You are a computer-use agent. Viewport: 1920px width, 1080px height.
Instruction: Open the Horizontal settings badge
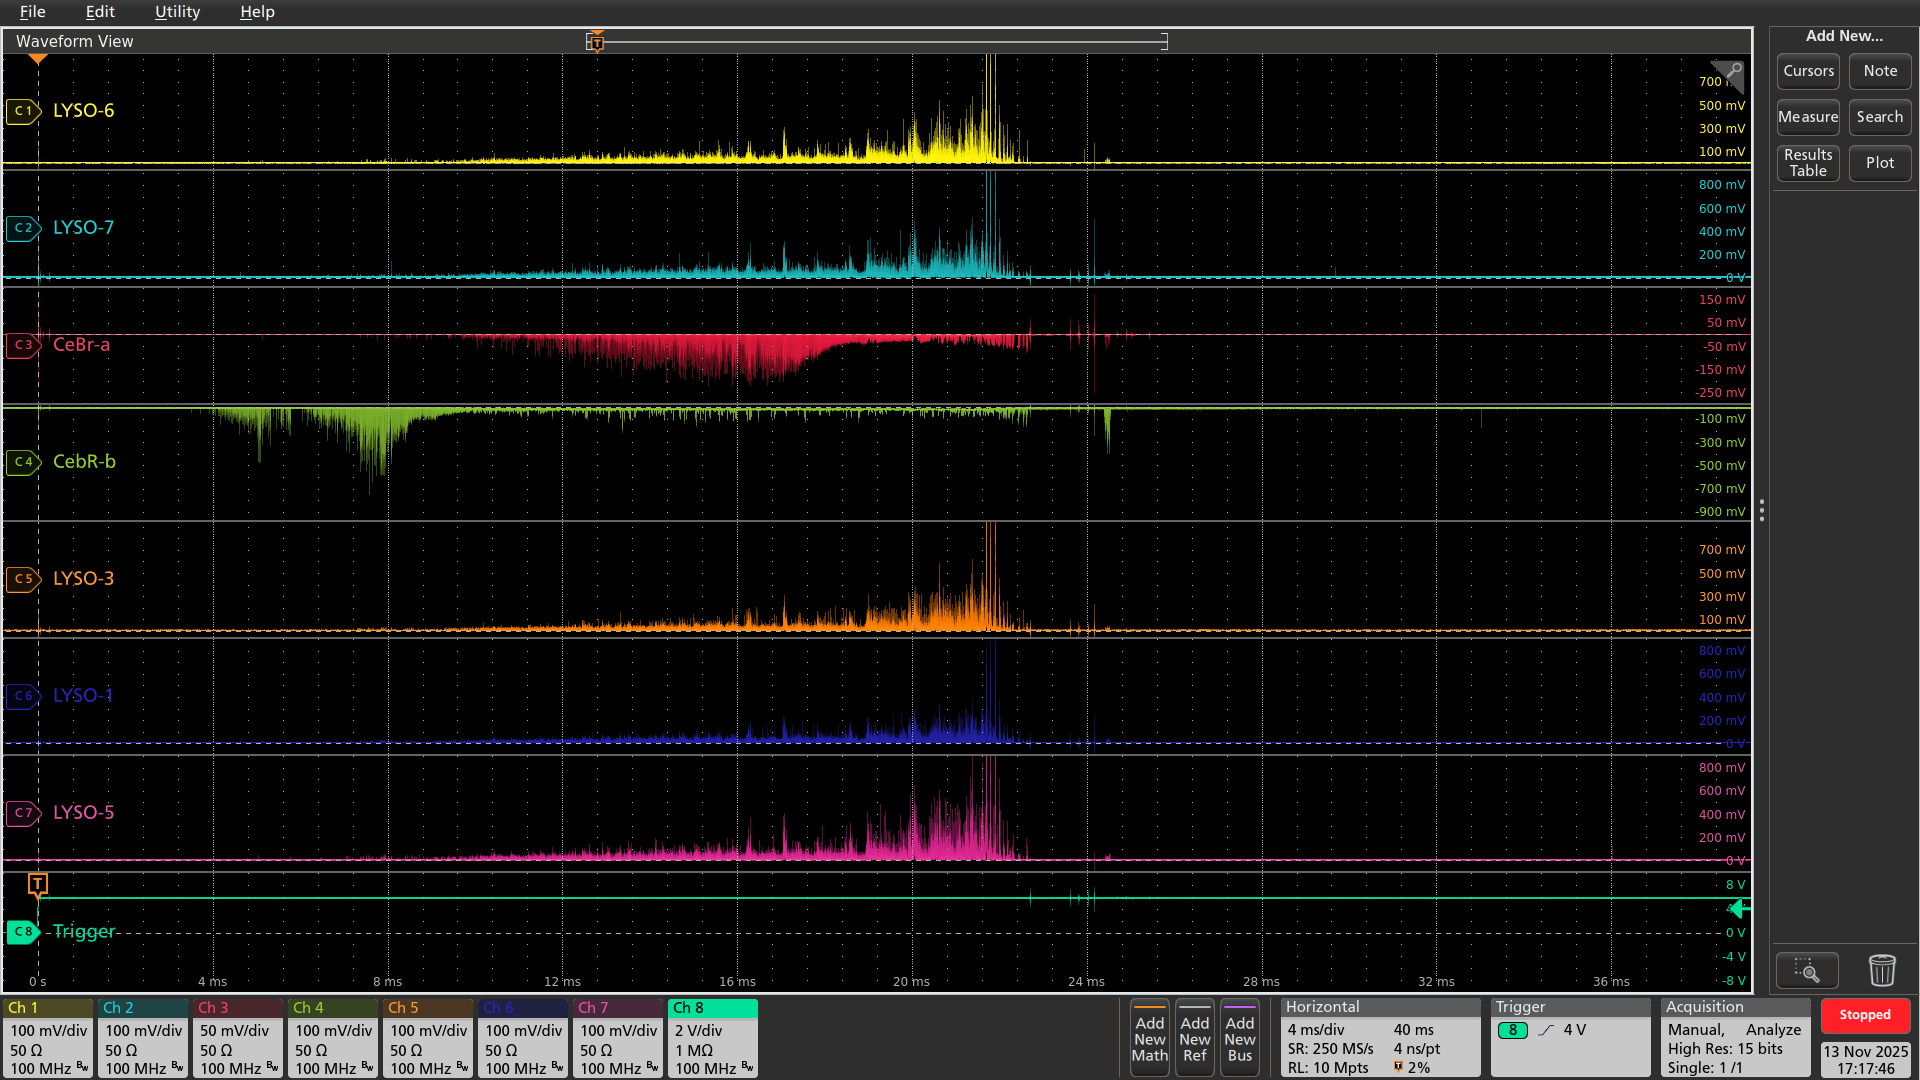click(1379, 1038)
